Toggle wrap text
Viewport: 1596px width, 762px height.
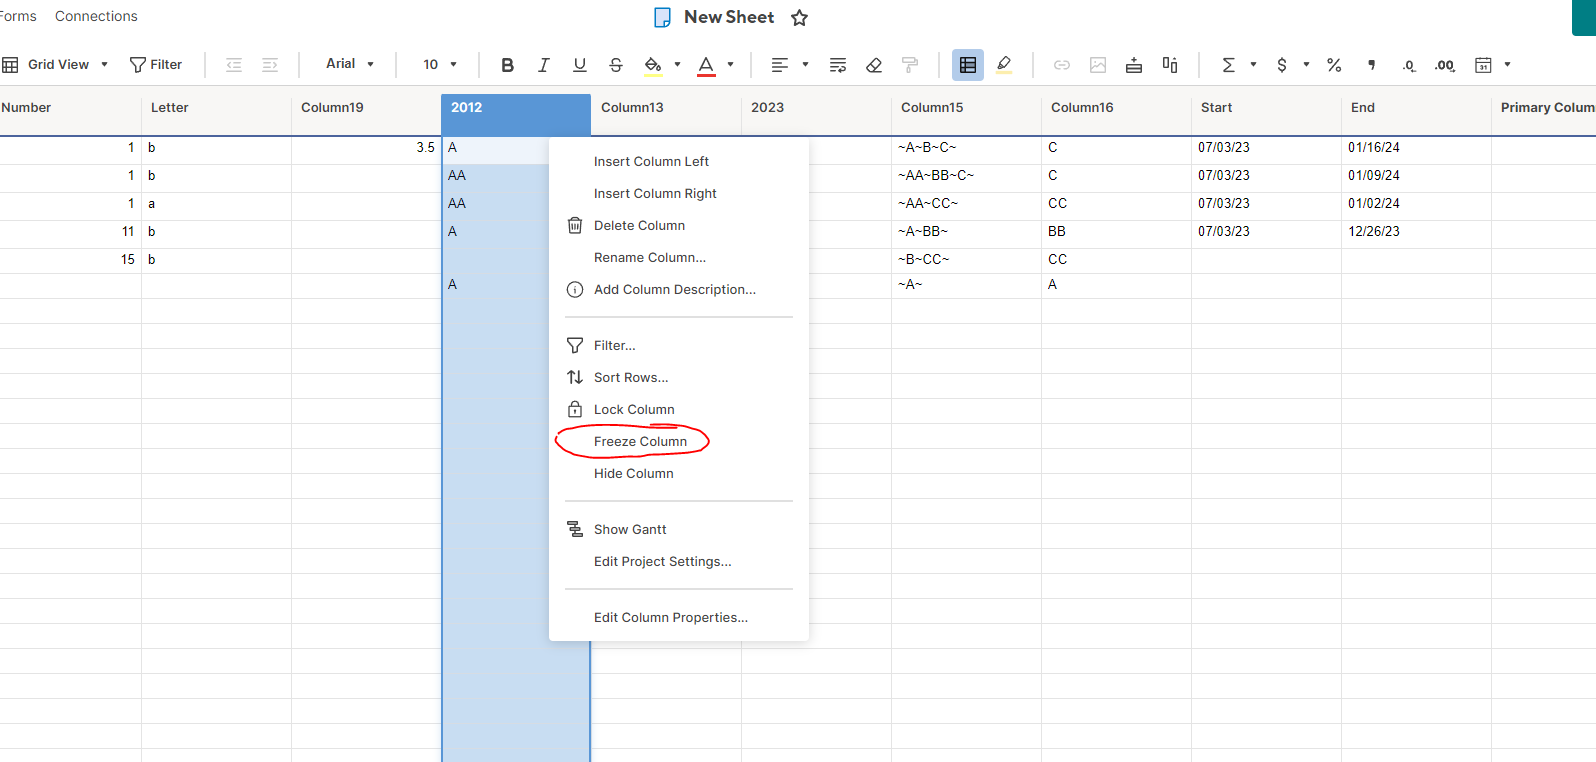tap(838, 65)
